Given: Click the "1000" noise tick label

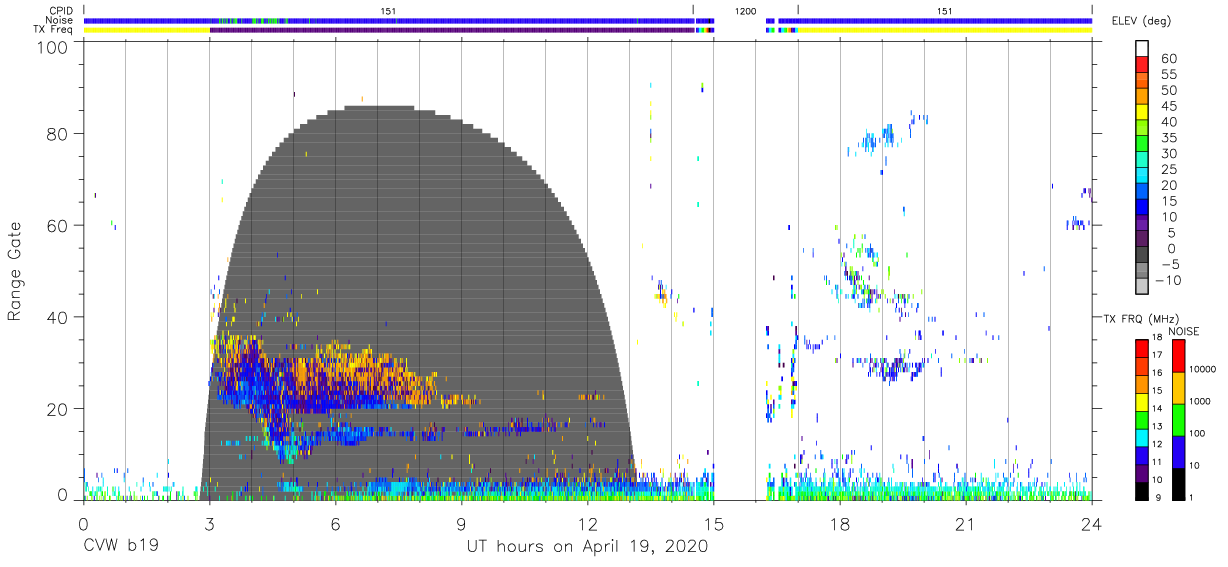Looking at the screenshot, I should [x=1202, y=400].
